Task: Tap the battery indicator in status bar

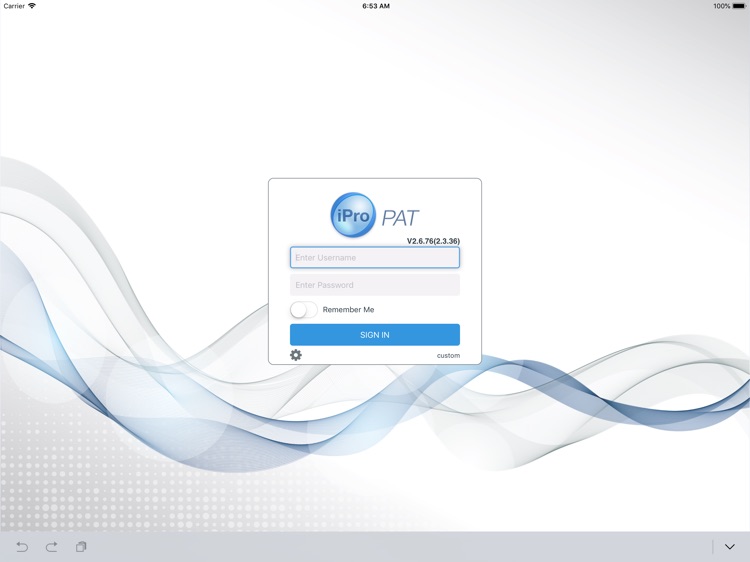Action: click(739, 6)
